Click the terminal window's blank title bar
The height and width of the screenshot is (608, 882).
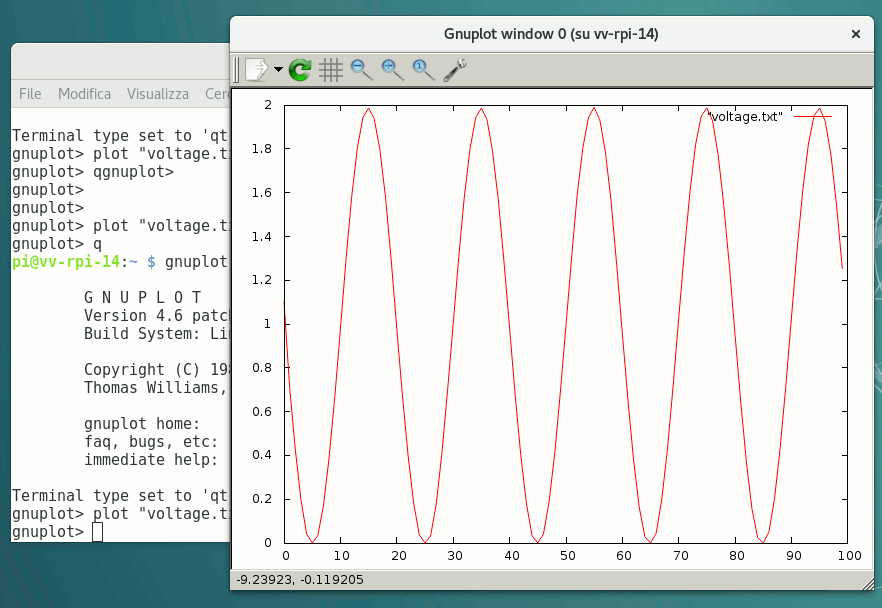point(120,62)
